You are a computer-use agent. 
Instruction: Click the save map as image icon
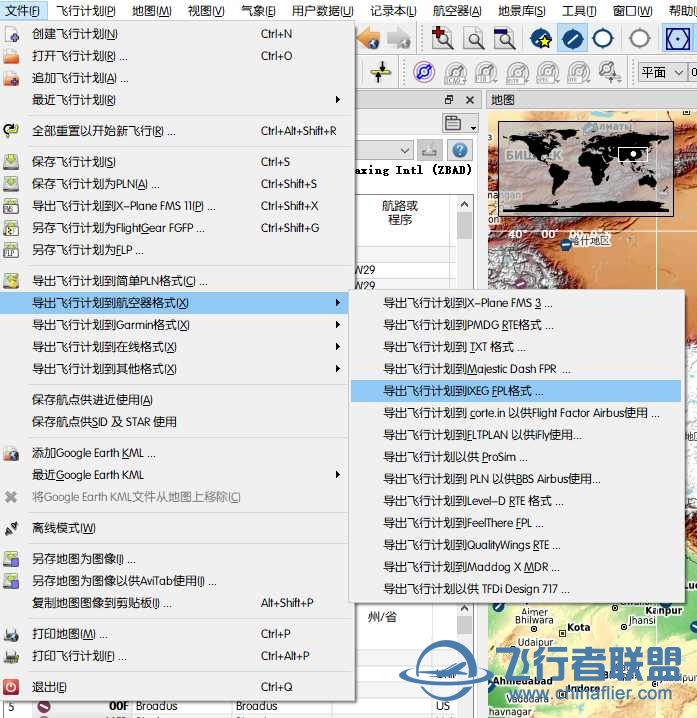click(x=11, y=559)
